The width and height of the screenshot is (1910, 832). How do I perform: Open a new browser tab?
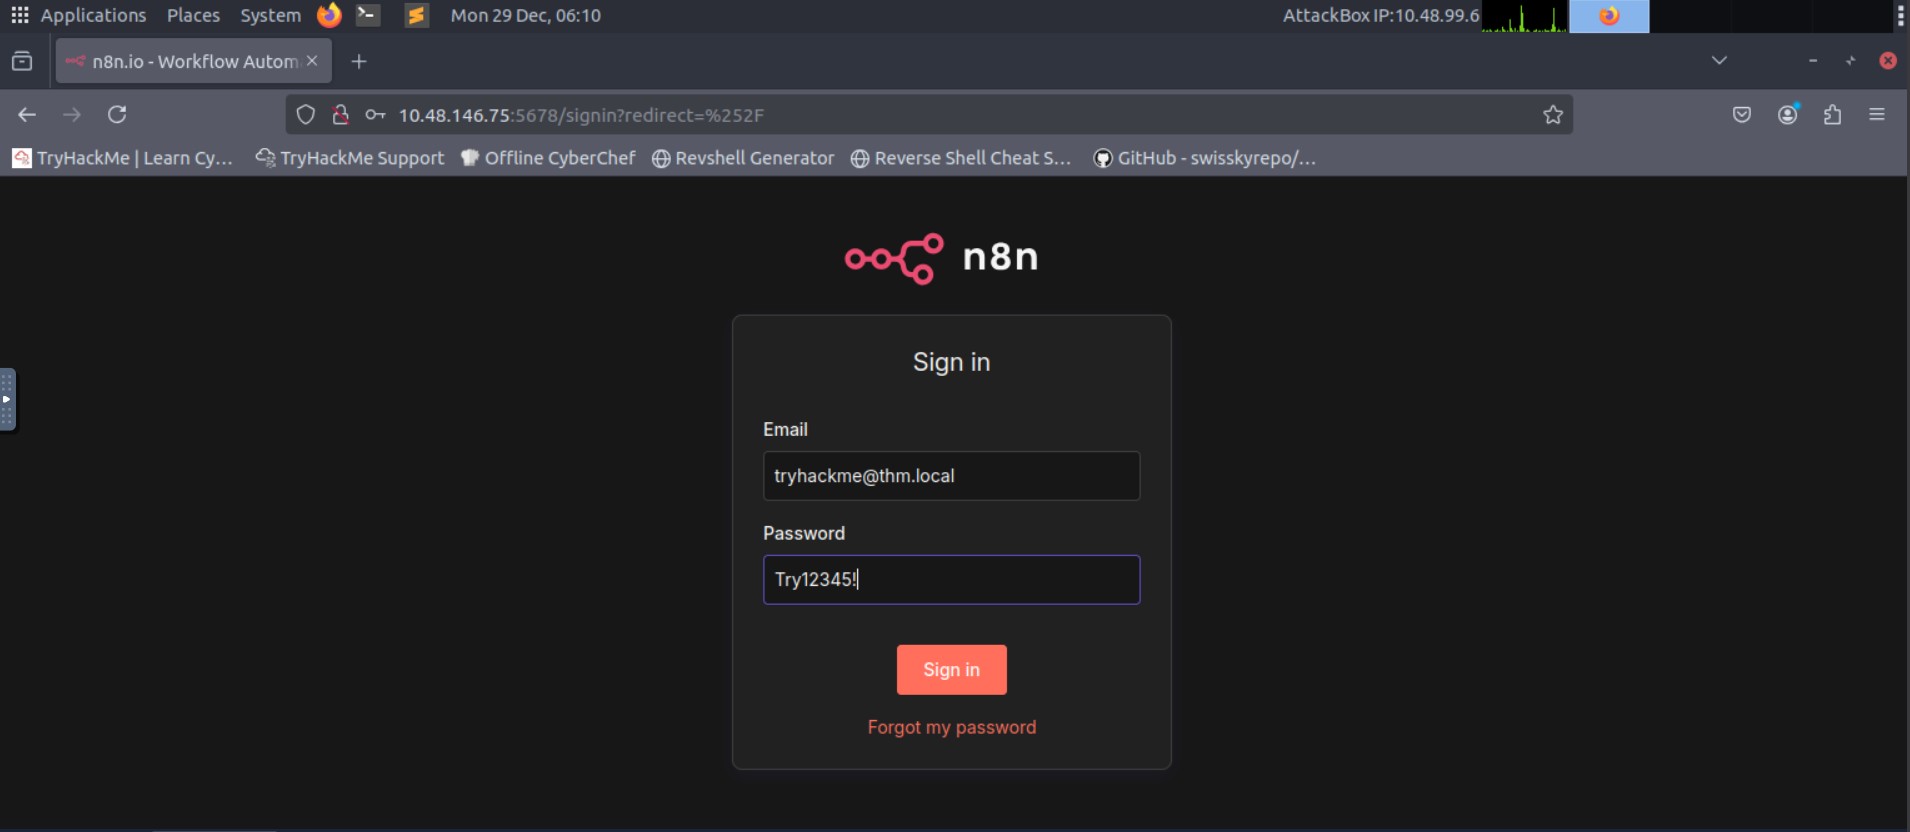click(359, 61)
